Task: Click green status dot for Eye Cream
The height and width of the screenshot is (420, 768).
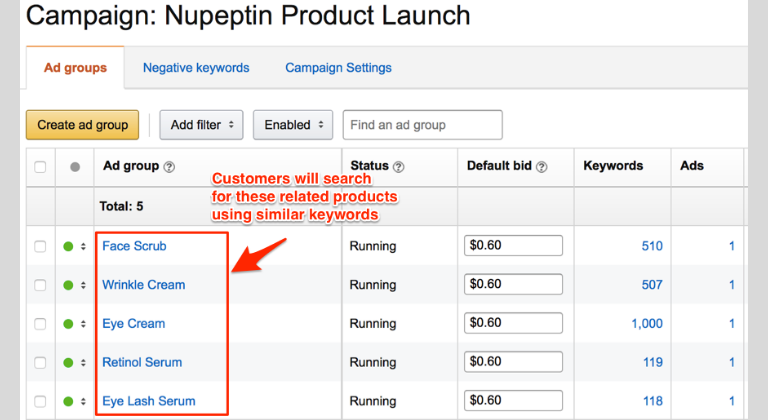Action: point(68,324)
